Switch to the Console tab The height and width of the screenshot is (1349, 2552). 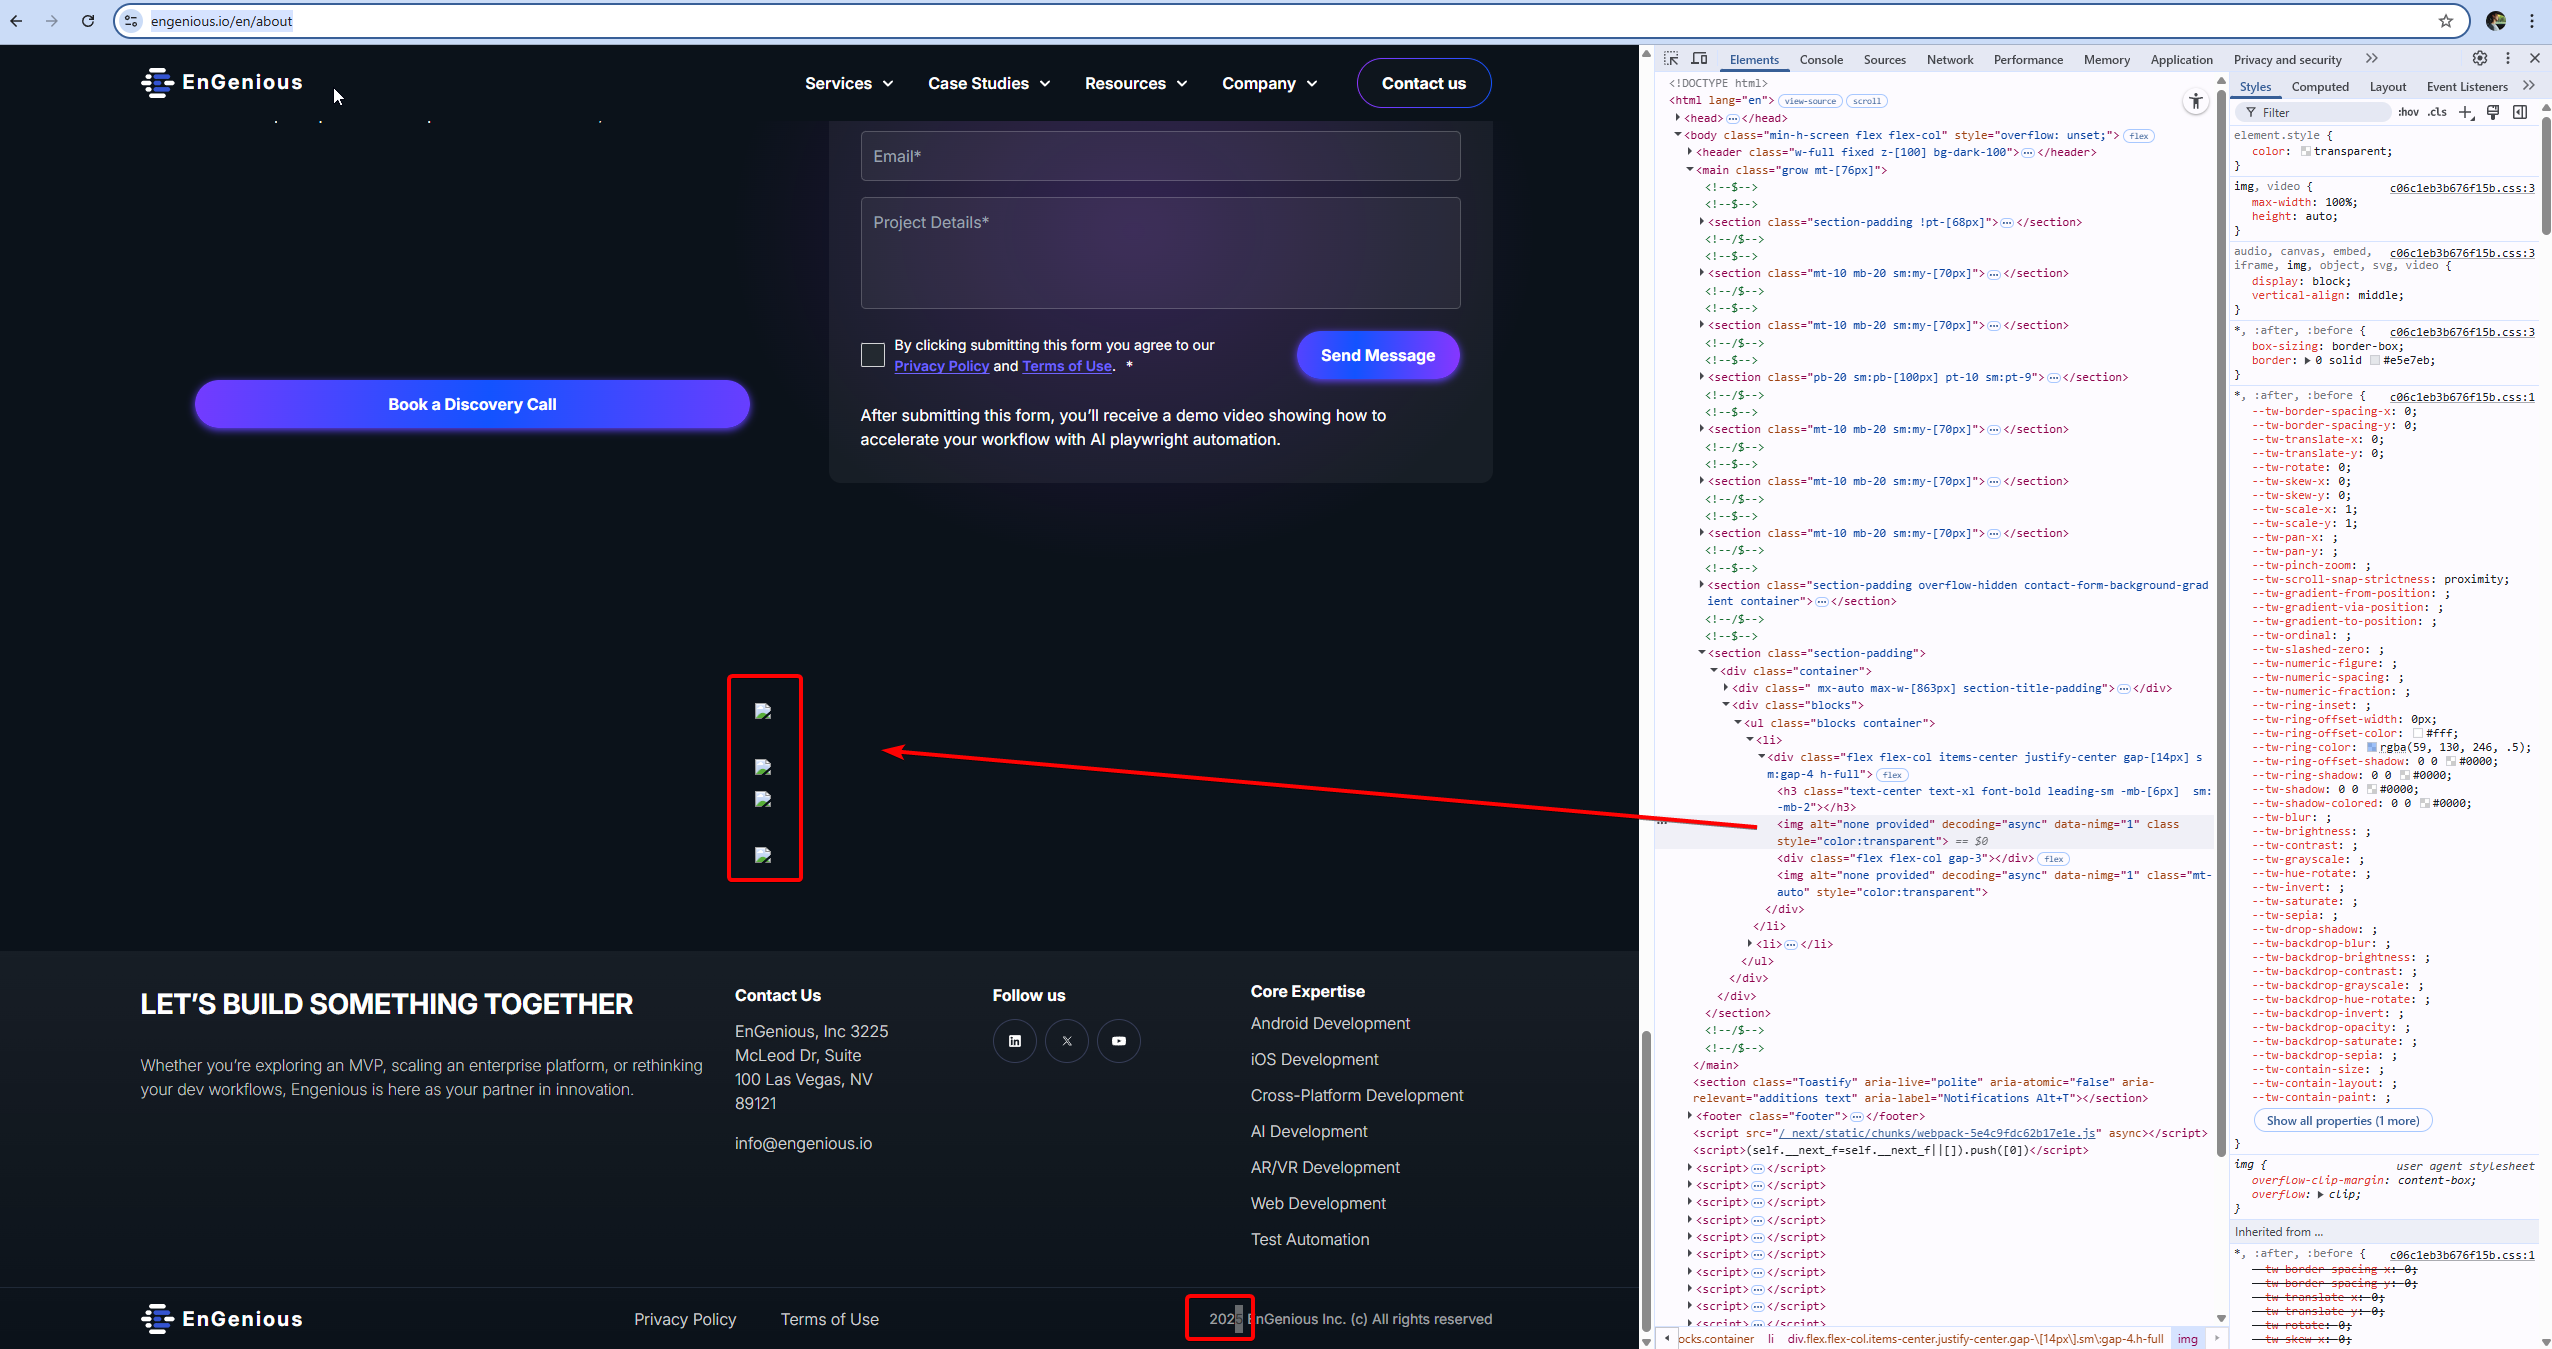[x=1820, y=60]
